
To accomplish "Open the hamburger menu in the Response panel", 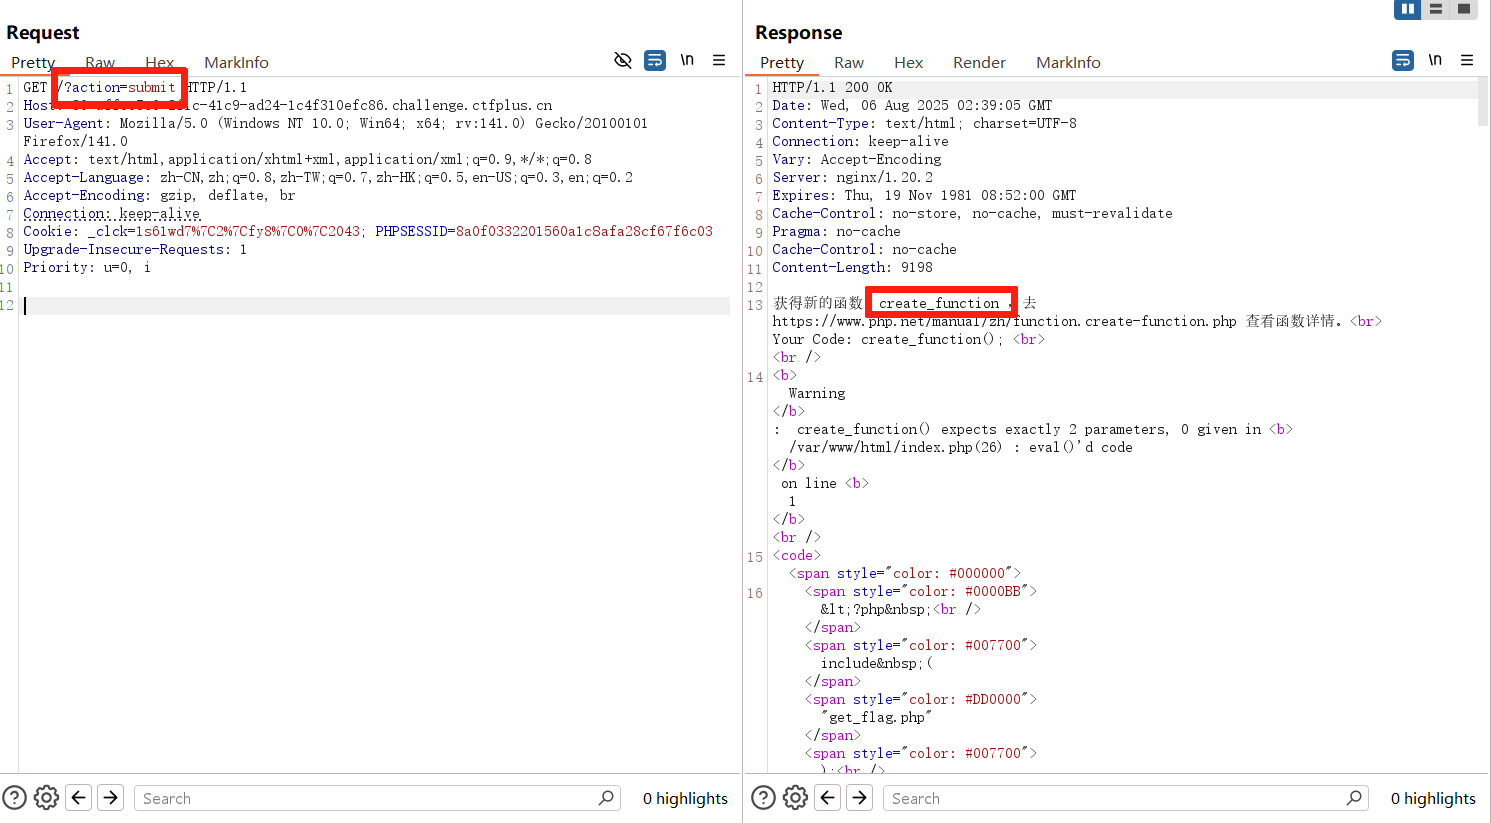I will [x=1467, y=60].
